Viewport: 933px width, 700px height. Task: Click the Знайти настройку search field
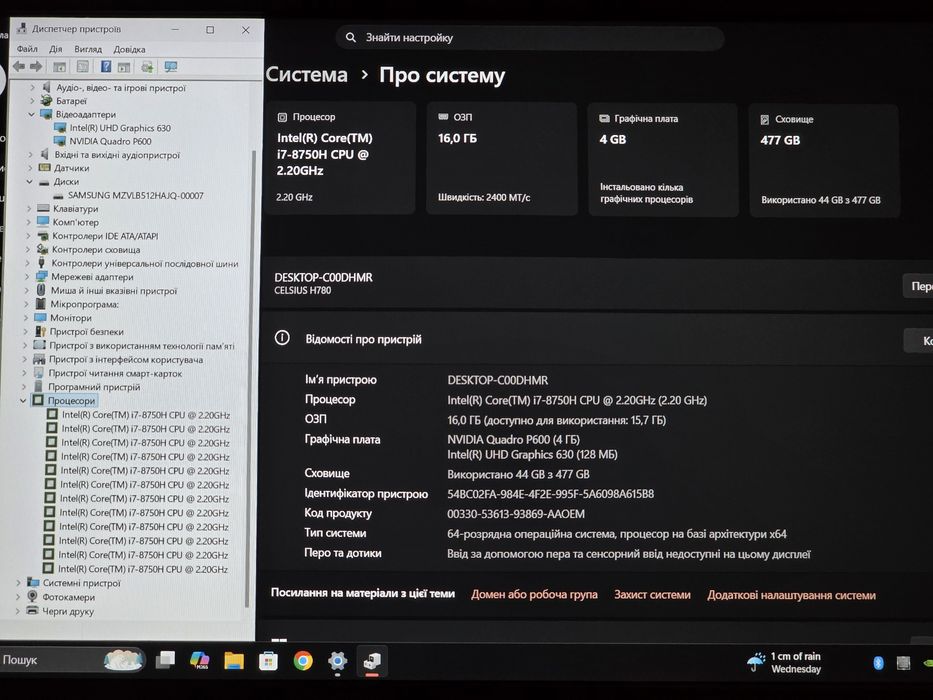[x=530, y=38]
